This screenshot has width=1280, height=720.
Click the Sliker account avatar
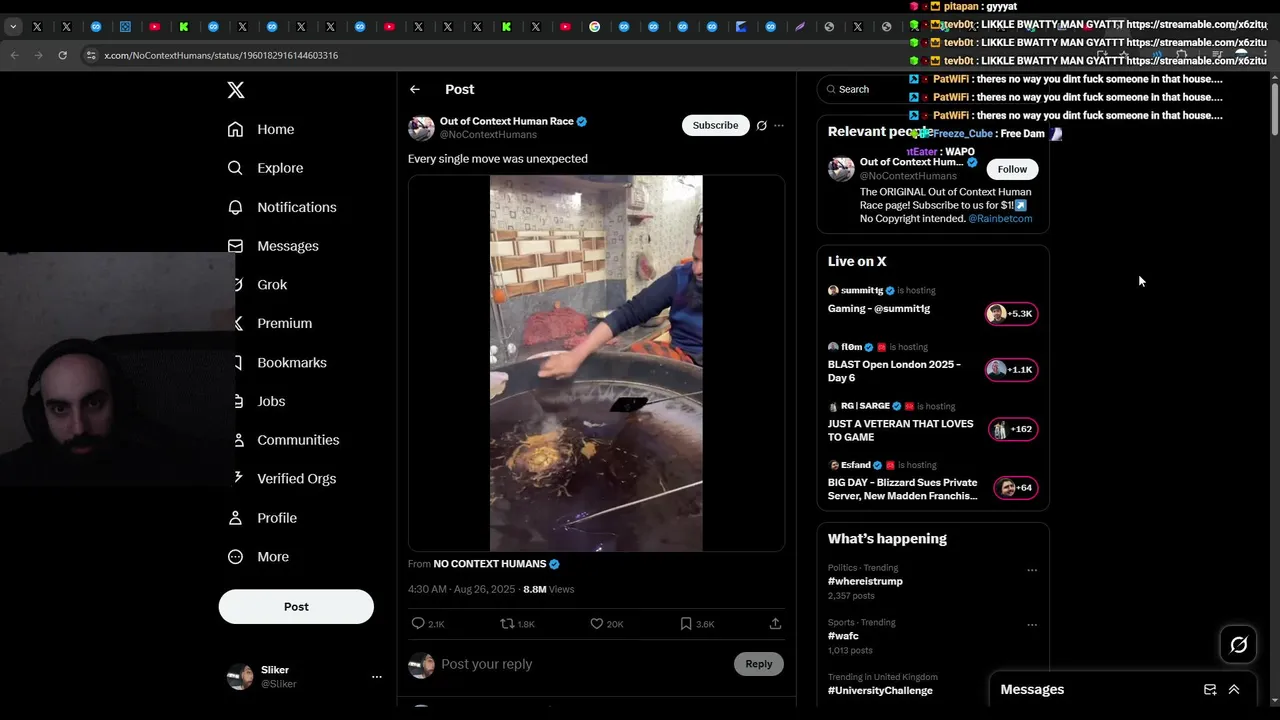[x=240, y=677]
